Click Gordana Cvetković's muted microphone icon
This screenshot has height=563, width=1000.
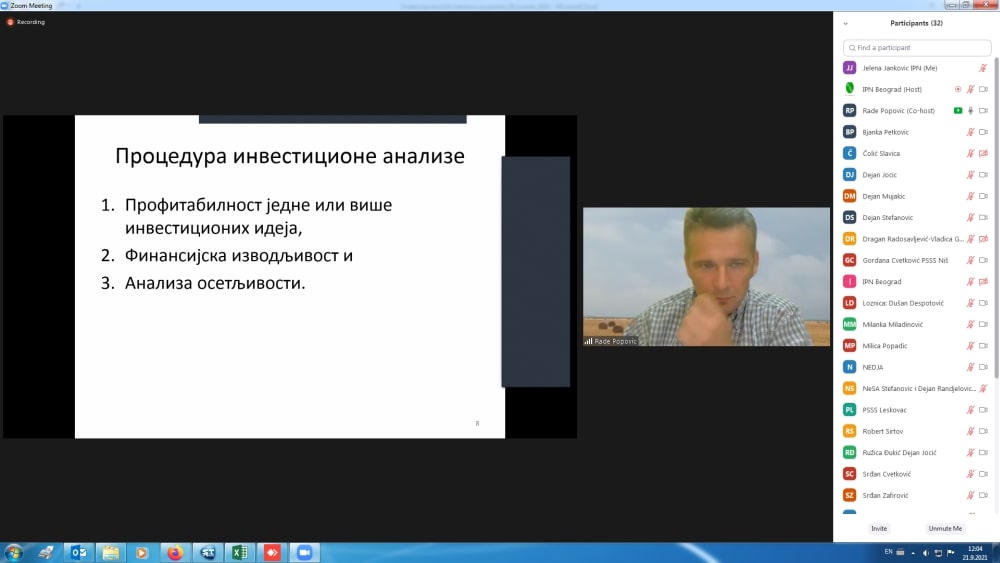[x=971, y=260]
